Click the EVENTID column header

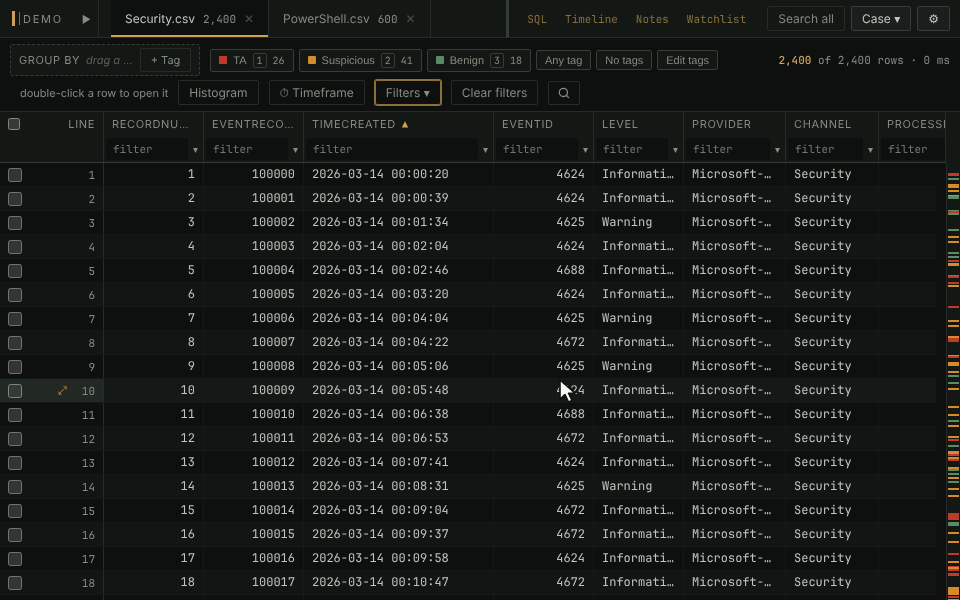click(x=527, y=124)
